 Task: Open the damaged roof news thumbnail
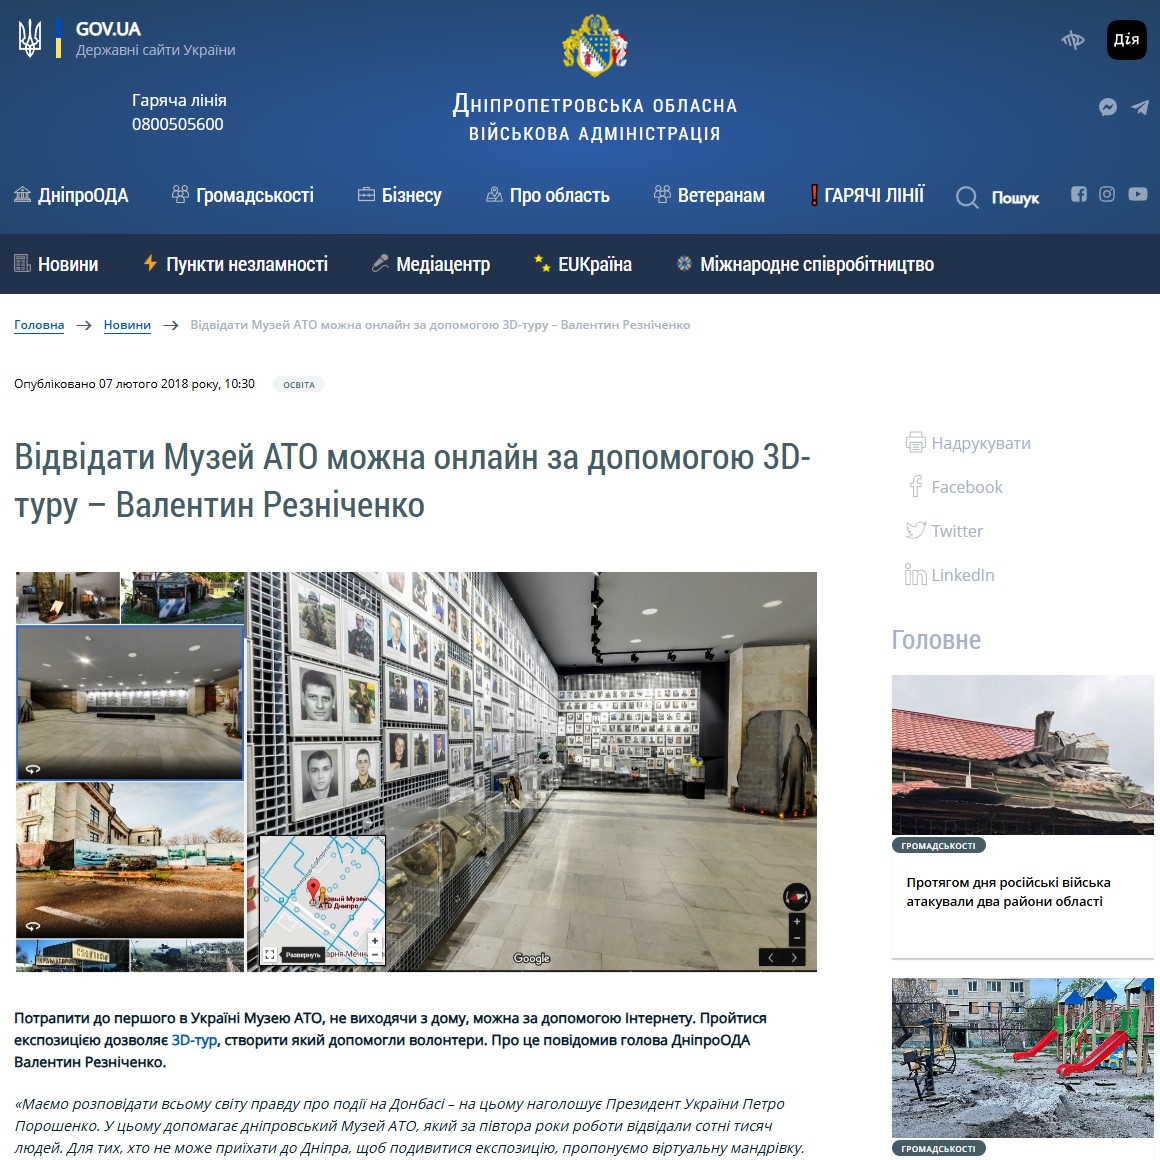coord(1022,755)
